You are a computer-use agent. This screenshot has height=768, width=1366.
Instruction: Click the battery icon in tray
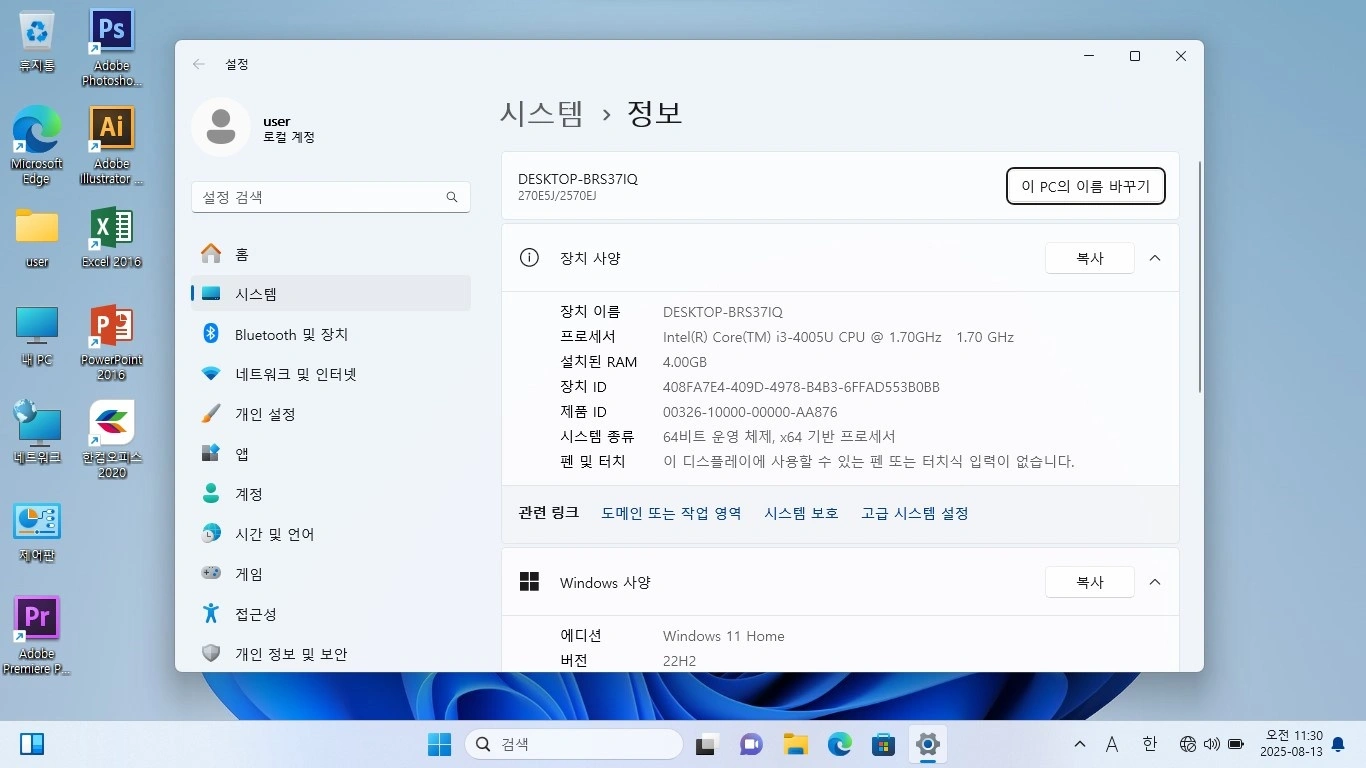coord(1236,744)
